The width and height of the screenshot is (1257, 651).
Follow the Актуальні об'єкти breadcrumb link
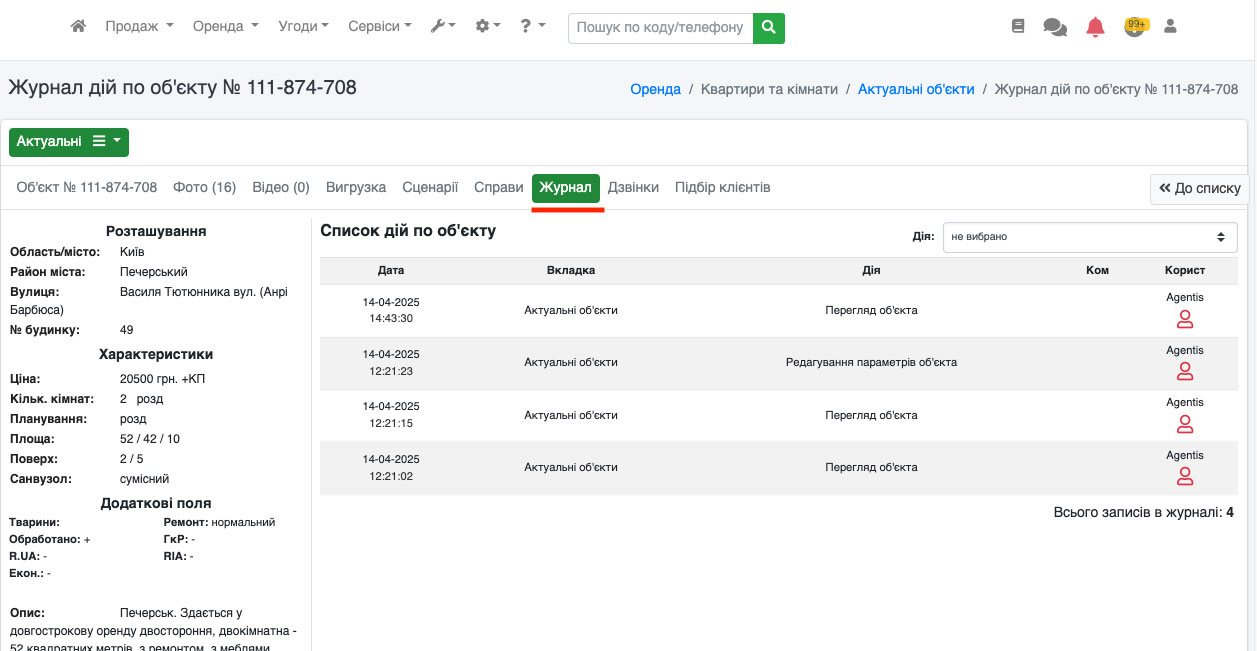click(x=916, y=89)
